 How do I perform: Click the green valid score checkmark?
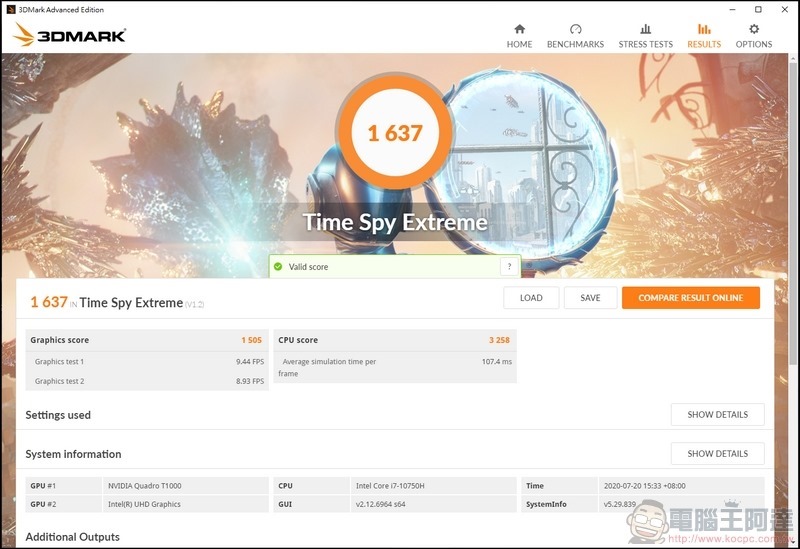tap(278, 266)
